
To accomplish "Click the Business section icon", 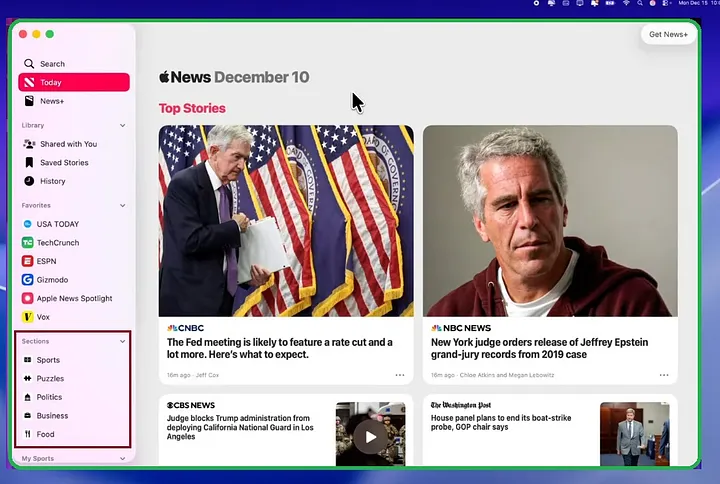I will pyautogui.click(x=28, y=416).
